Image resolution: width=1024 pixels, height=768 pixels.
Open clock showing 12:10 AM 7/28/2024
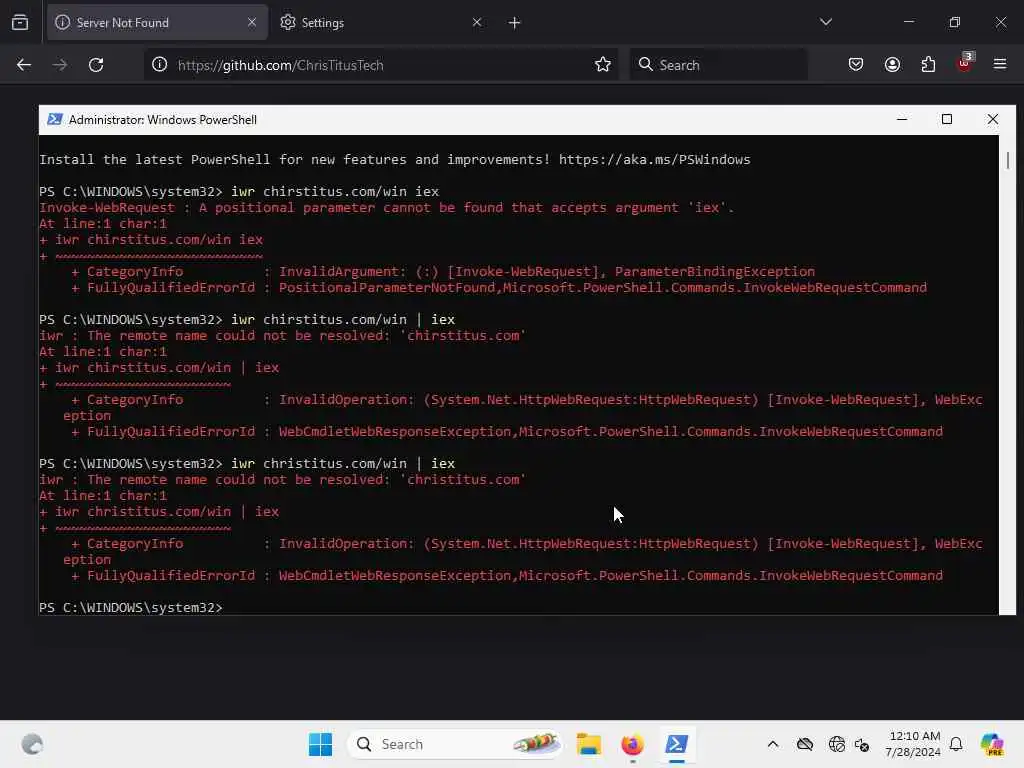coord(913,744)
